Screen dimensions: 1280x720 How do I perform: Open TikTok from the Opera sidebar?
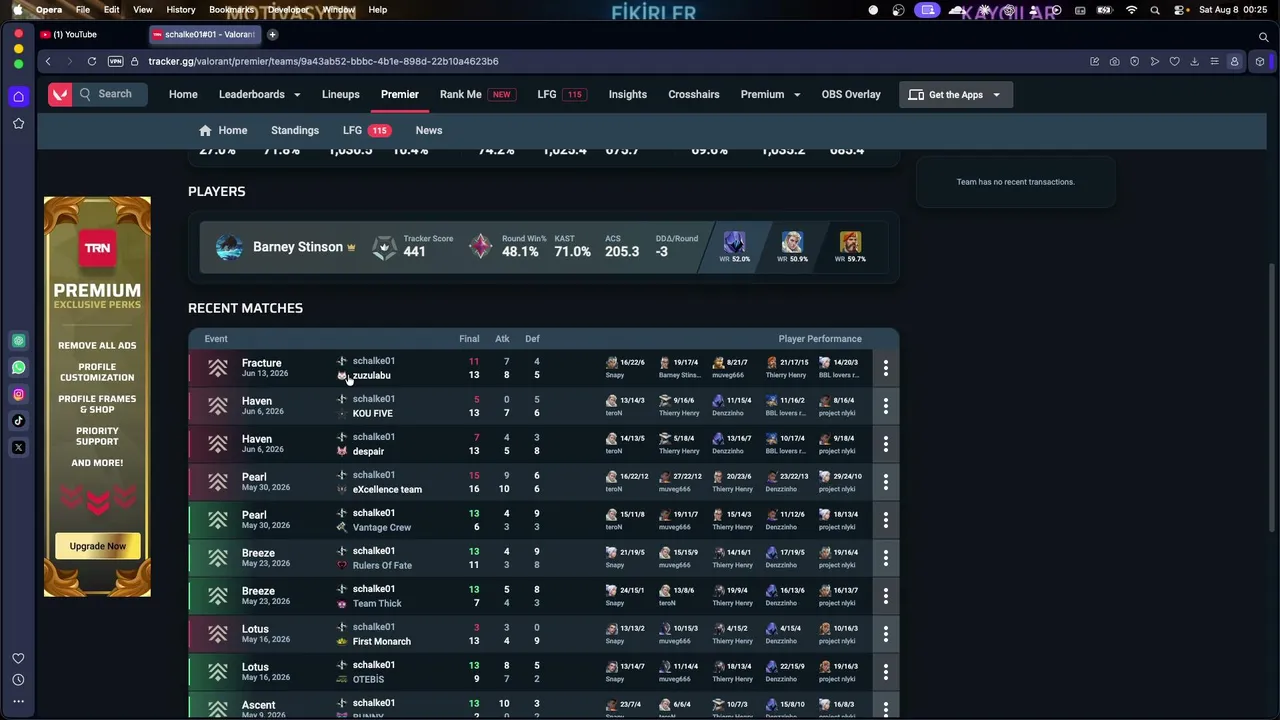pyautogui.click(x=18, y=421)
